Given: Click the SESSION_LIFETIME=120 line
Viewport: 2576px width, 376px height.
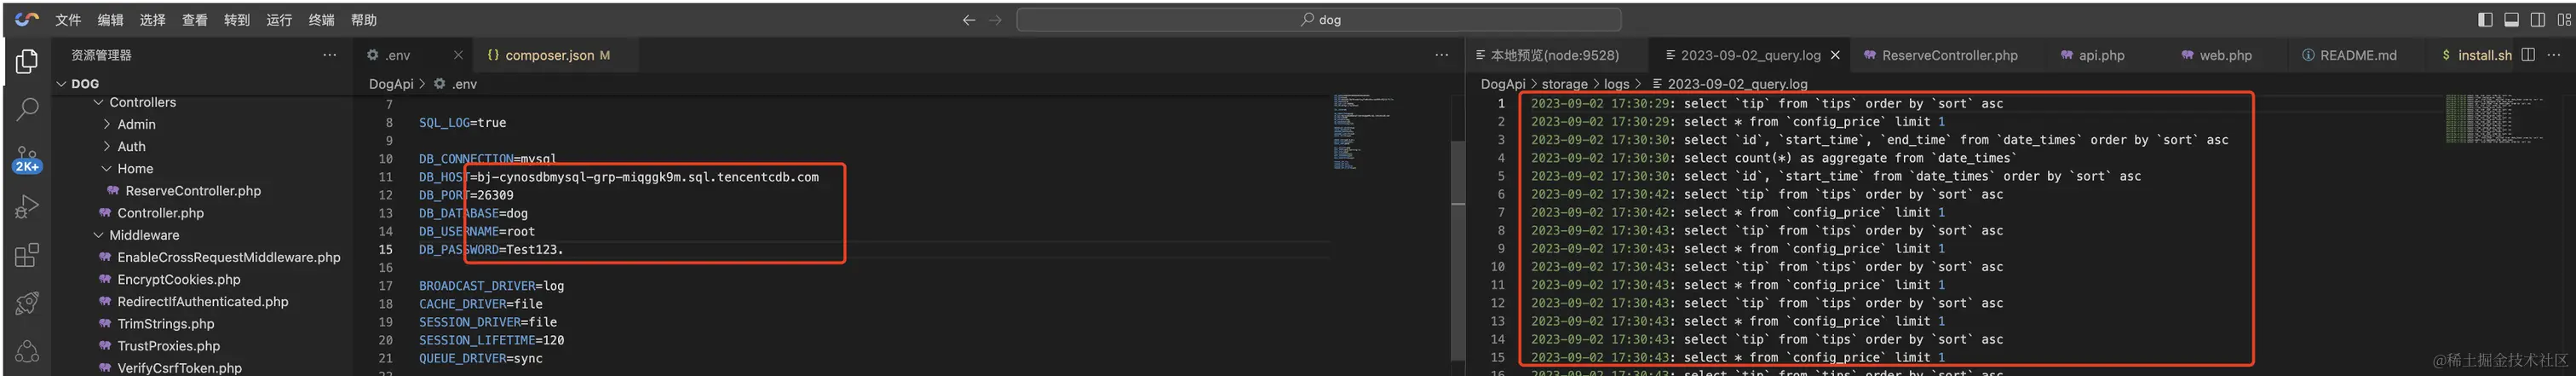Looking at the screenshot, I should 491,340.
